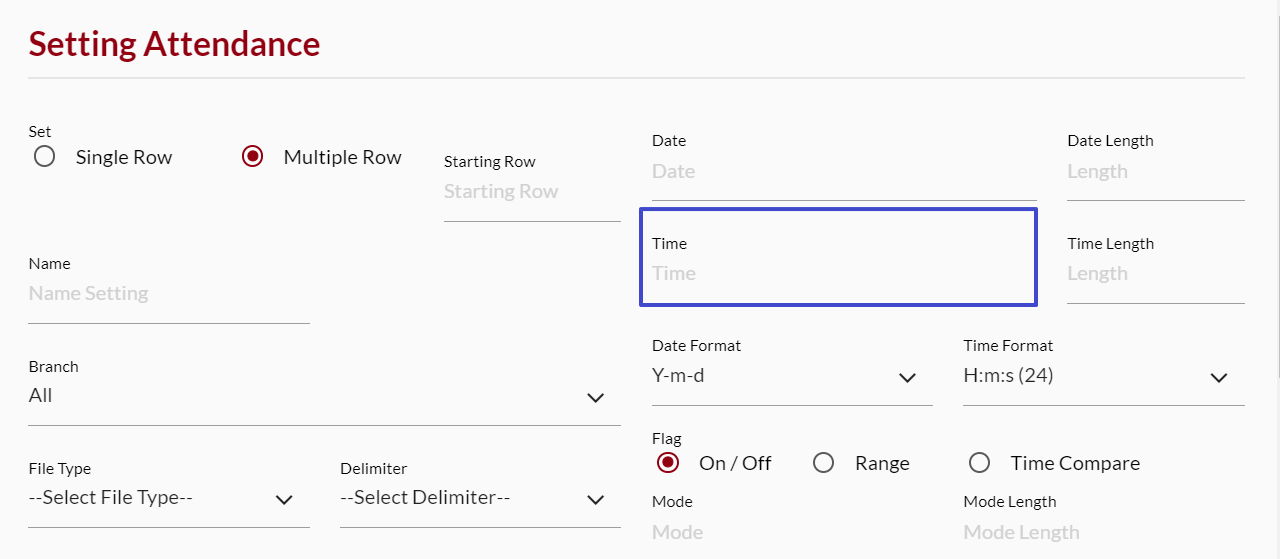Image resolution: width=1280 pixels, height=559 pixels.
Task: Open the File Type dropdown
Action: tap(169, 498)
